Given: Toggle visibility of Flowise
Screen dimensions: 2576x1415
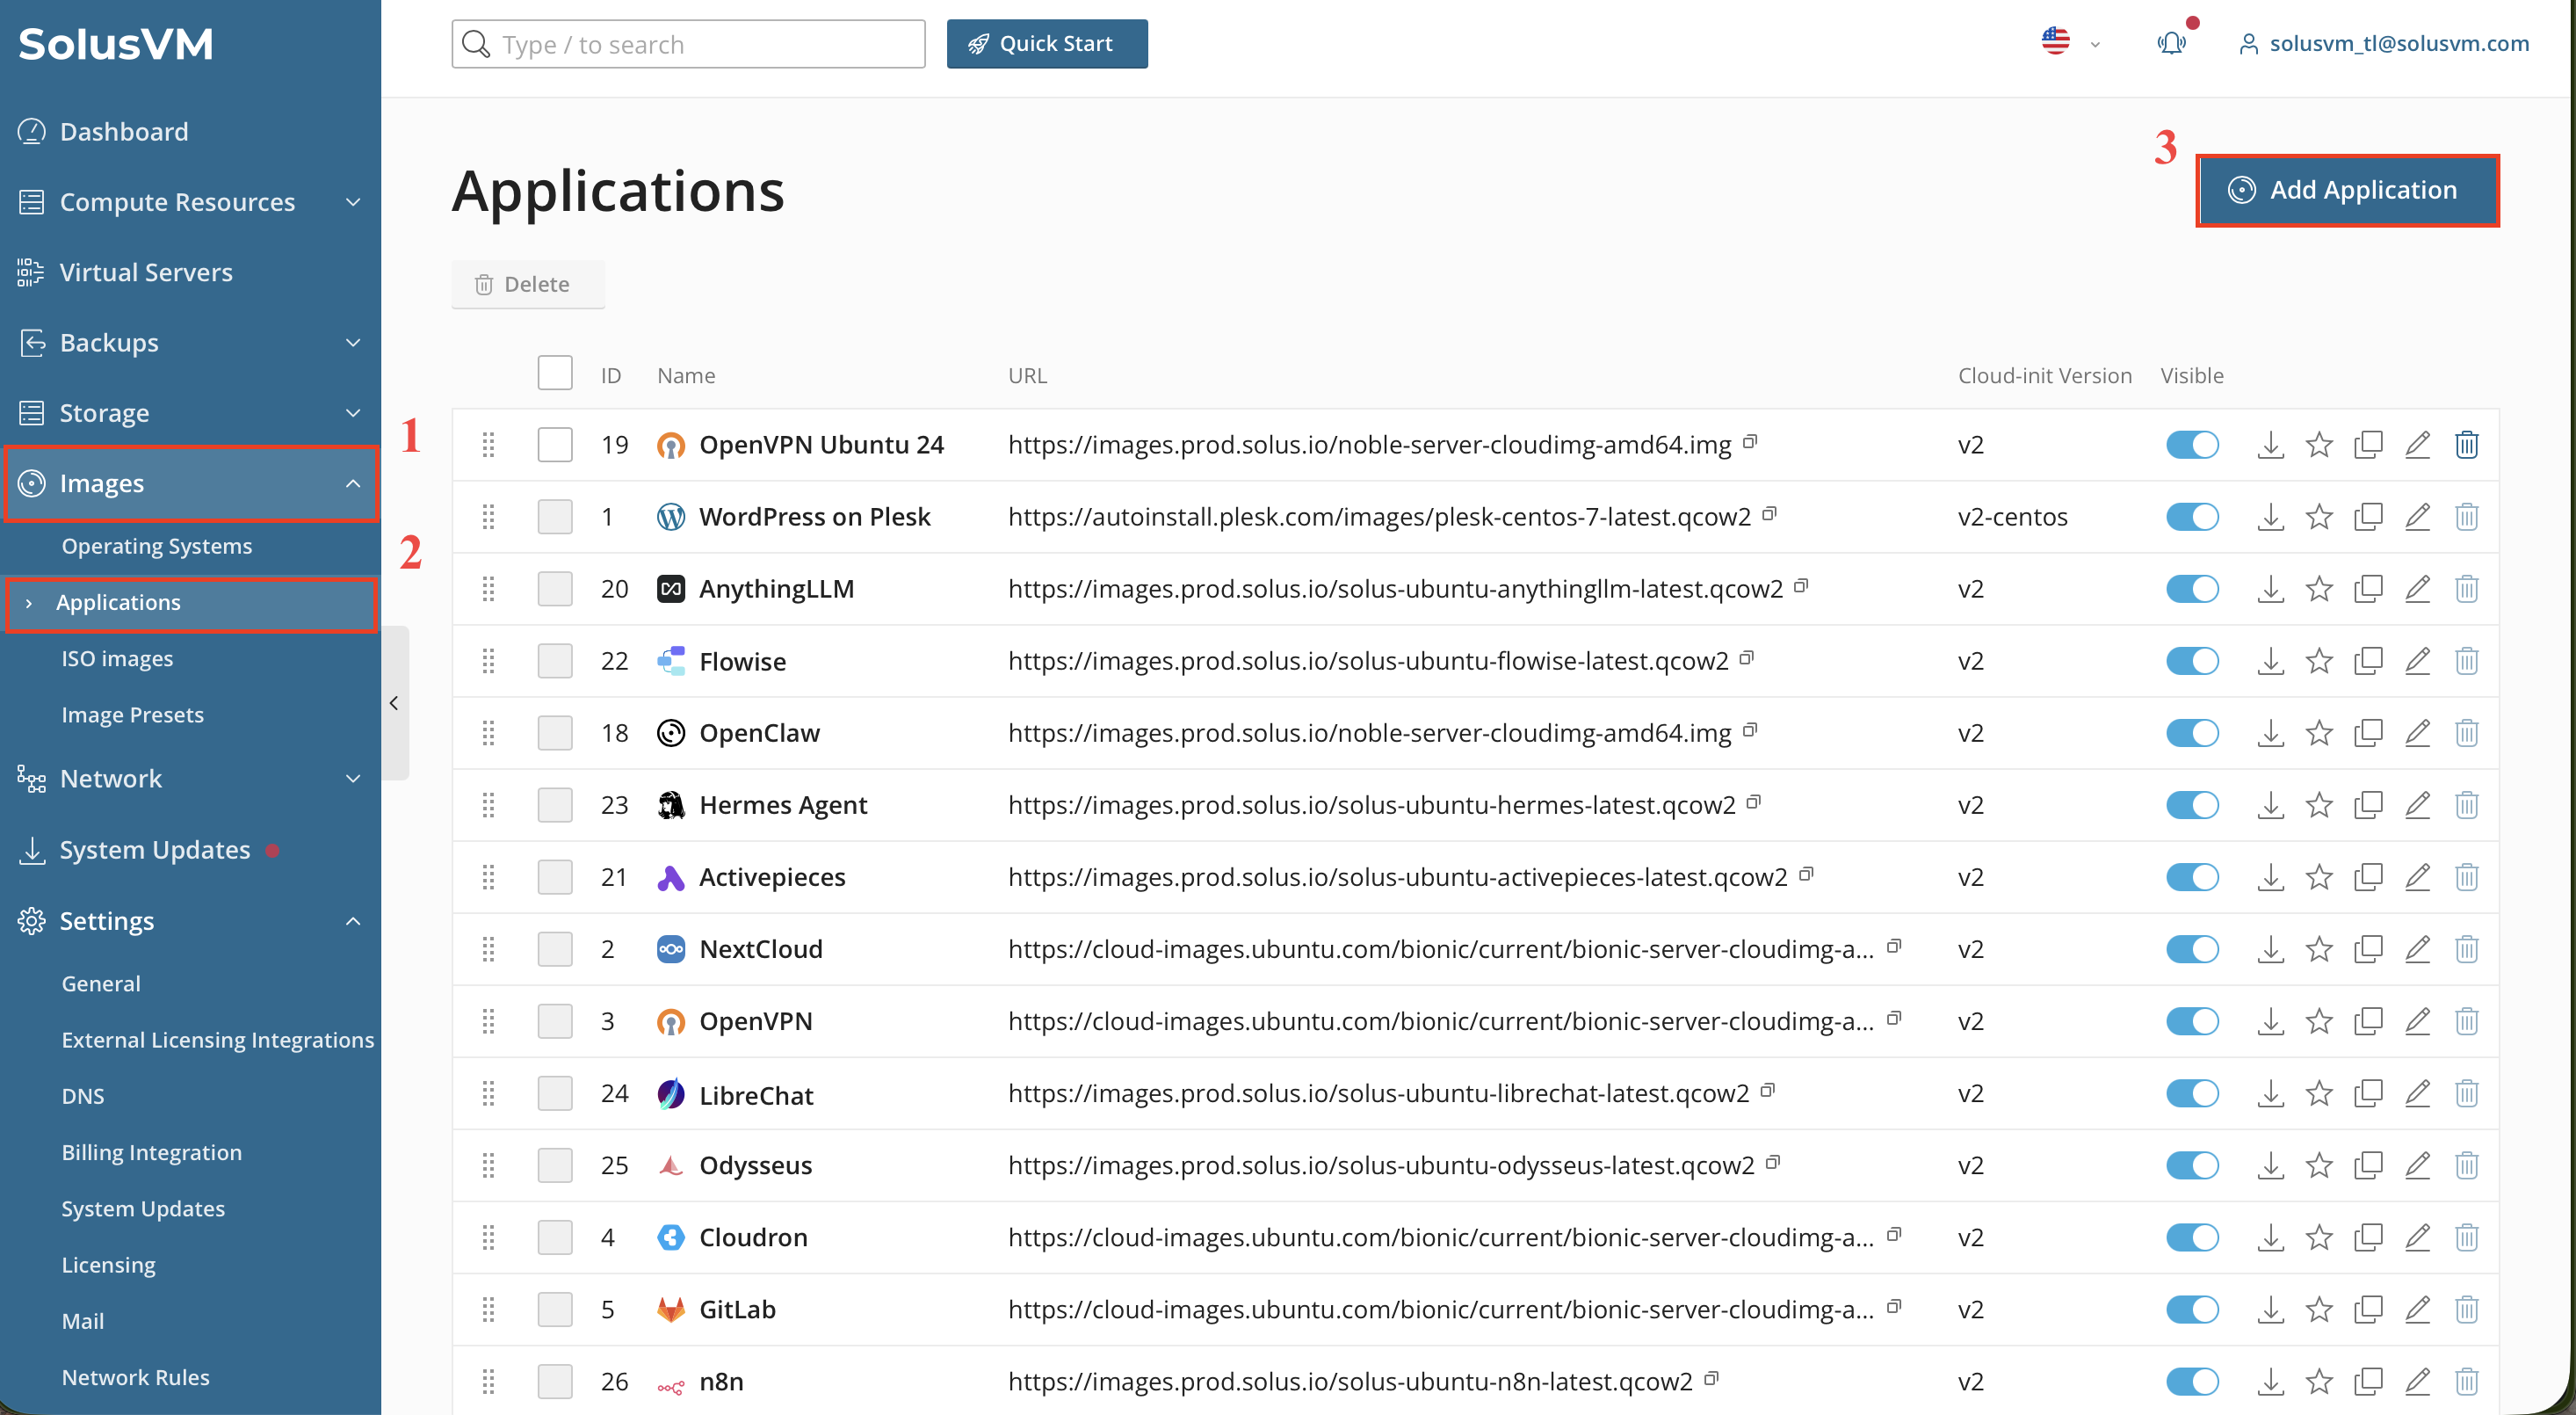Looking at the screenshot, I should pos(2192,661).
